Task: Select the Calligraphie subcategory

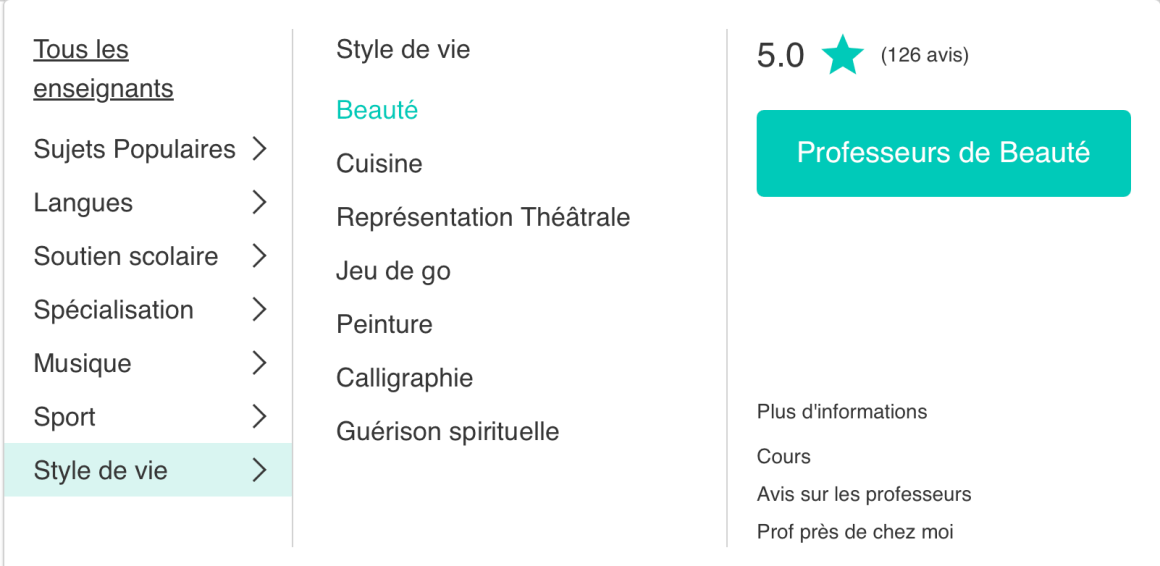Action: (x=404, y=378)
